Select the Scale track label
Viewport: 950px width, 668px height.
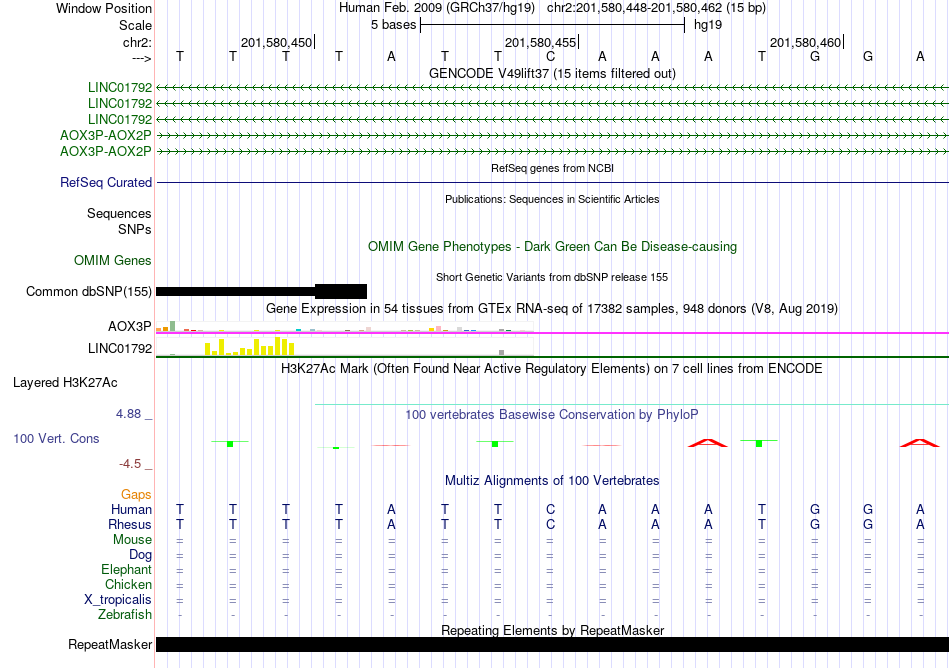point(135,25)
